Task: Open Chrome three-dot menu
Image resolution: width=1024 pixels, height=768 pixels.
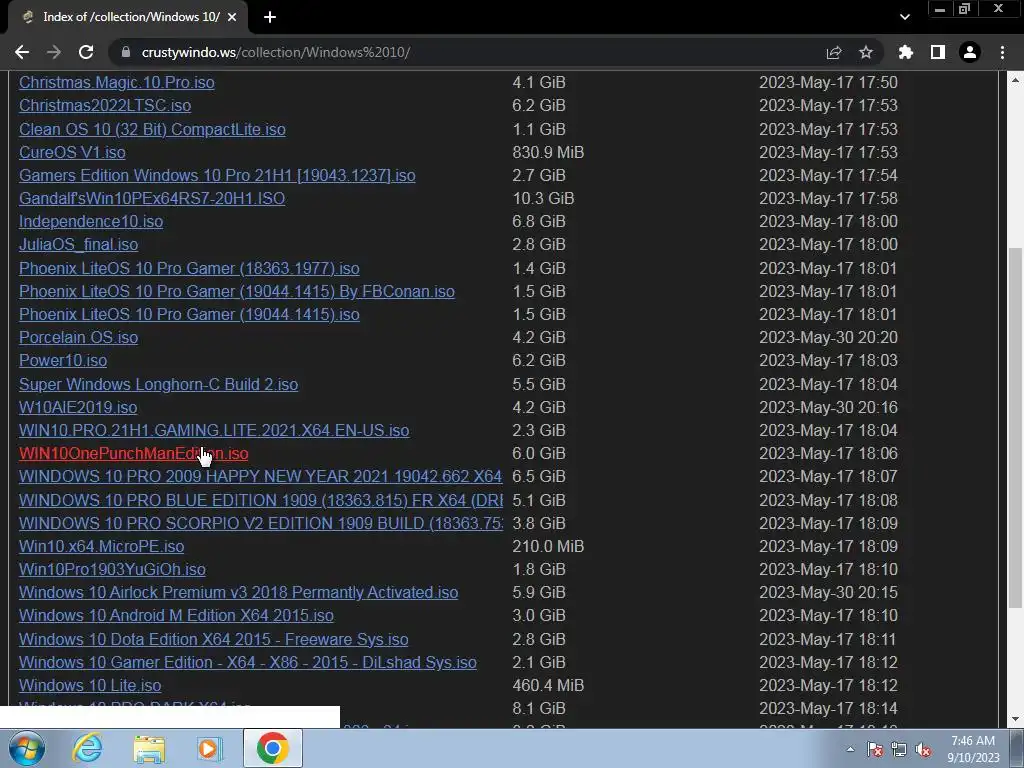Action: click(x=1002, y=52)
